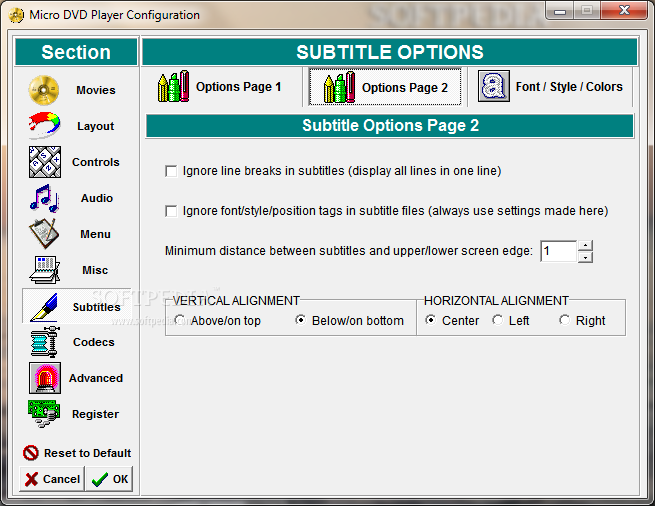The height and width of the screenshot is (506, 655).
Task: Click the Advanced red siren icon
Action: (45, 378)
